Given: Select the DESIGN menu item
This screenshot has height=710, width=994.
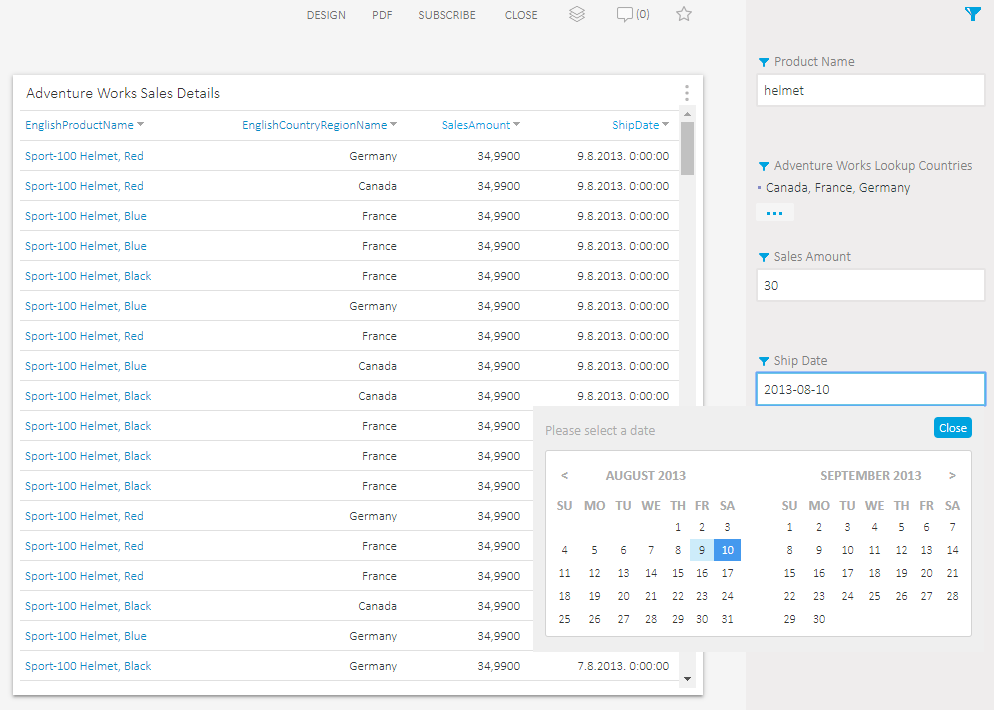Looking at the screenshot, I should [x=326, y=14].
